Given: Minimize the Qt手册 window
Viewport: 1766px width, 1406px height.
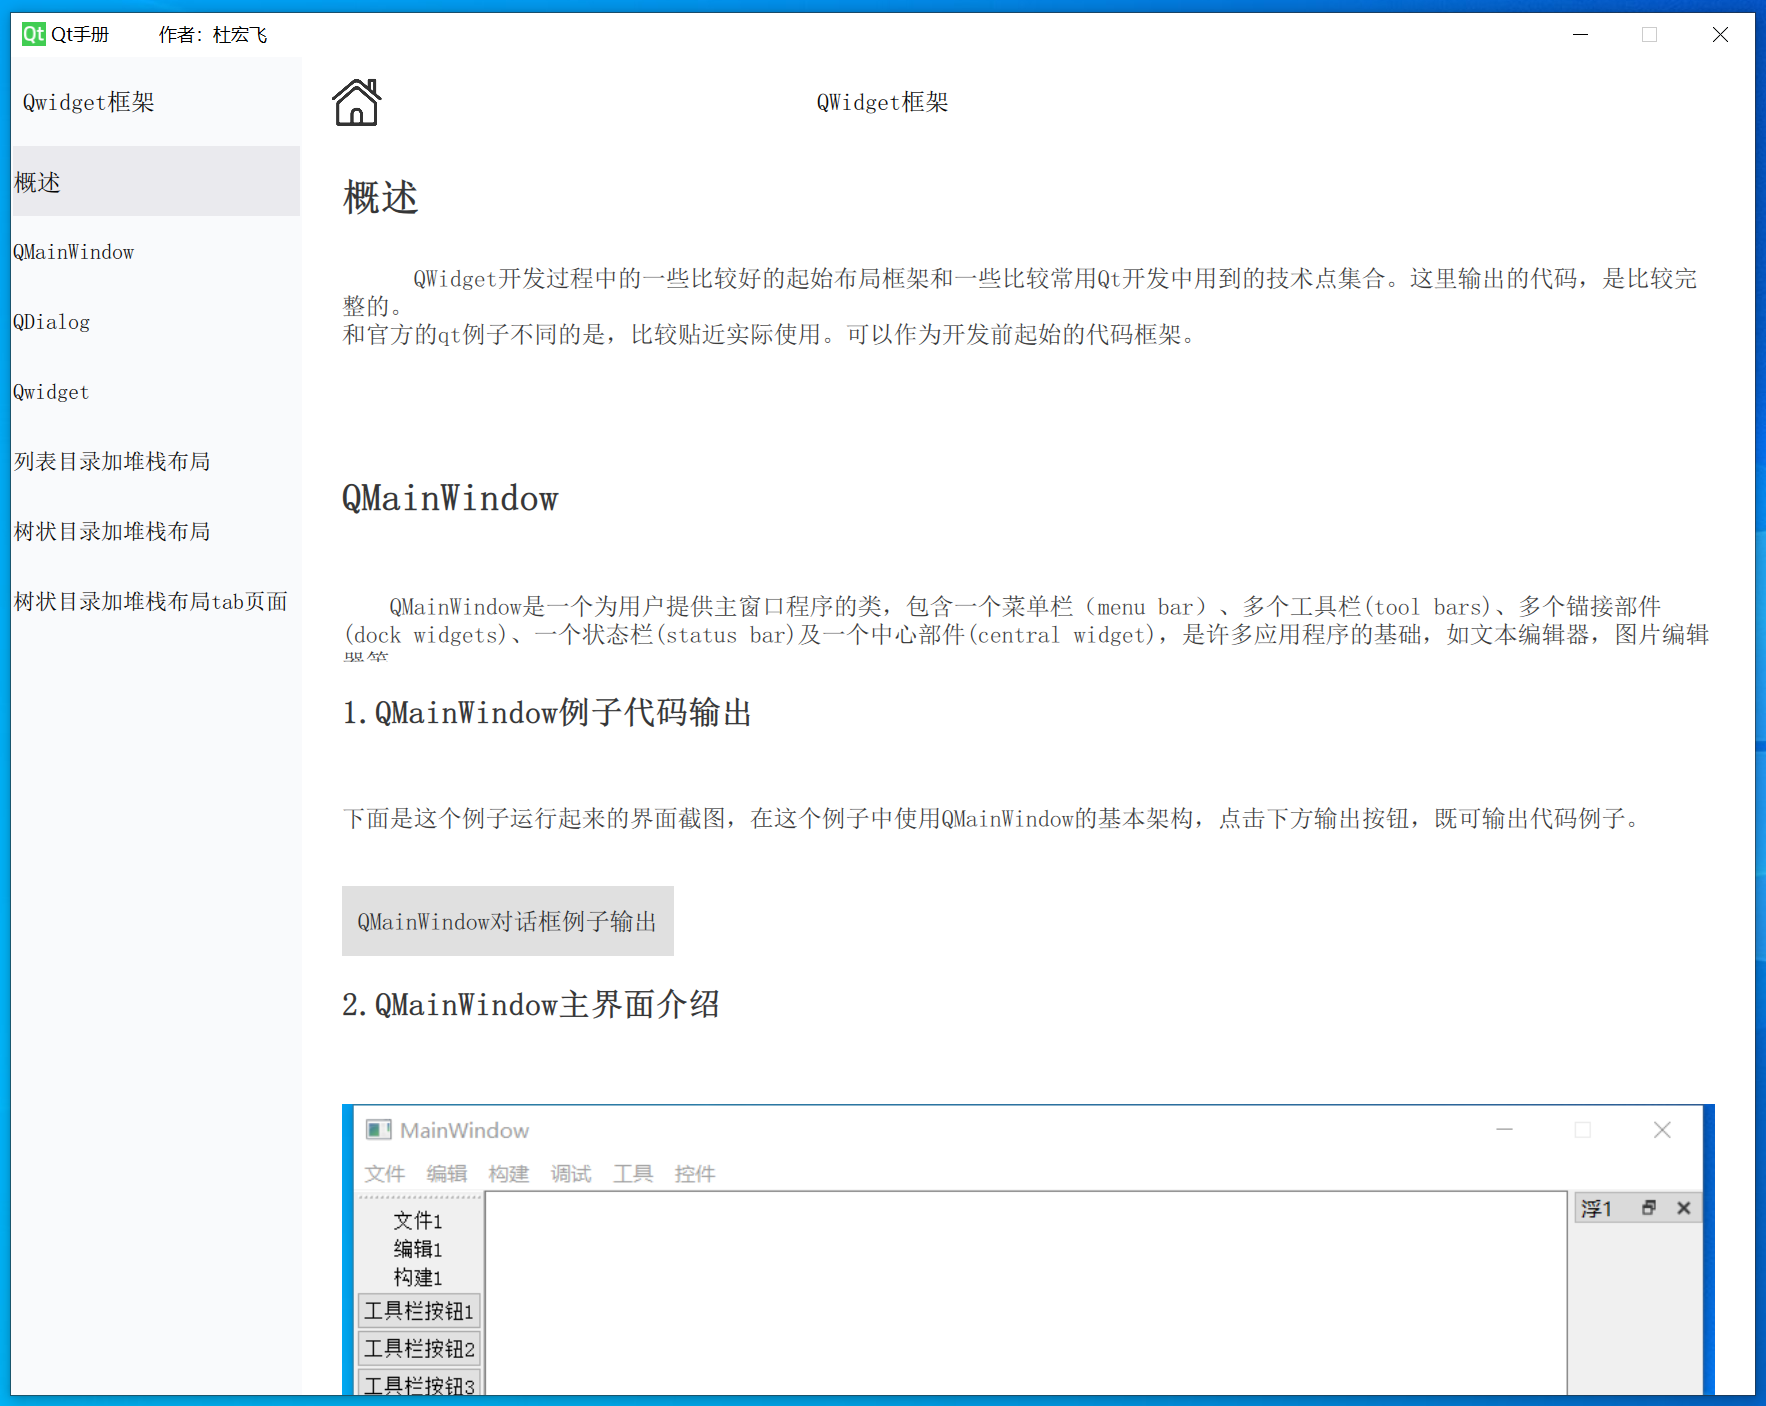Looking at the screenshot, I should pos(1580,35).
